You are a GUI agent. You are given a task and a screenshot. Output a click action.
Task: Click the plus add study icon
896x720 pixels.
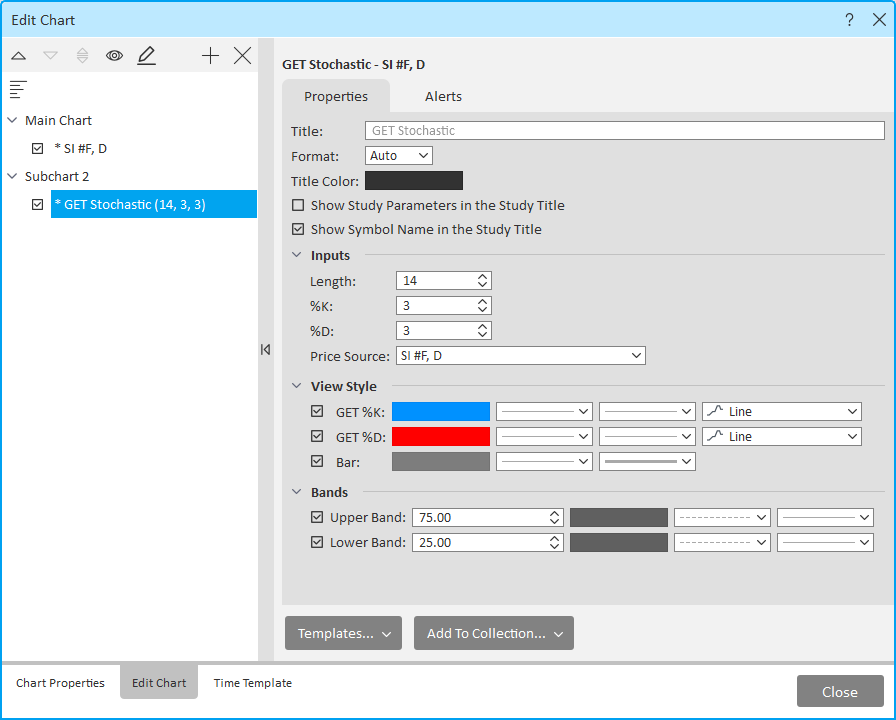coord(210,56)
